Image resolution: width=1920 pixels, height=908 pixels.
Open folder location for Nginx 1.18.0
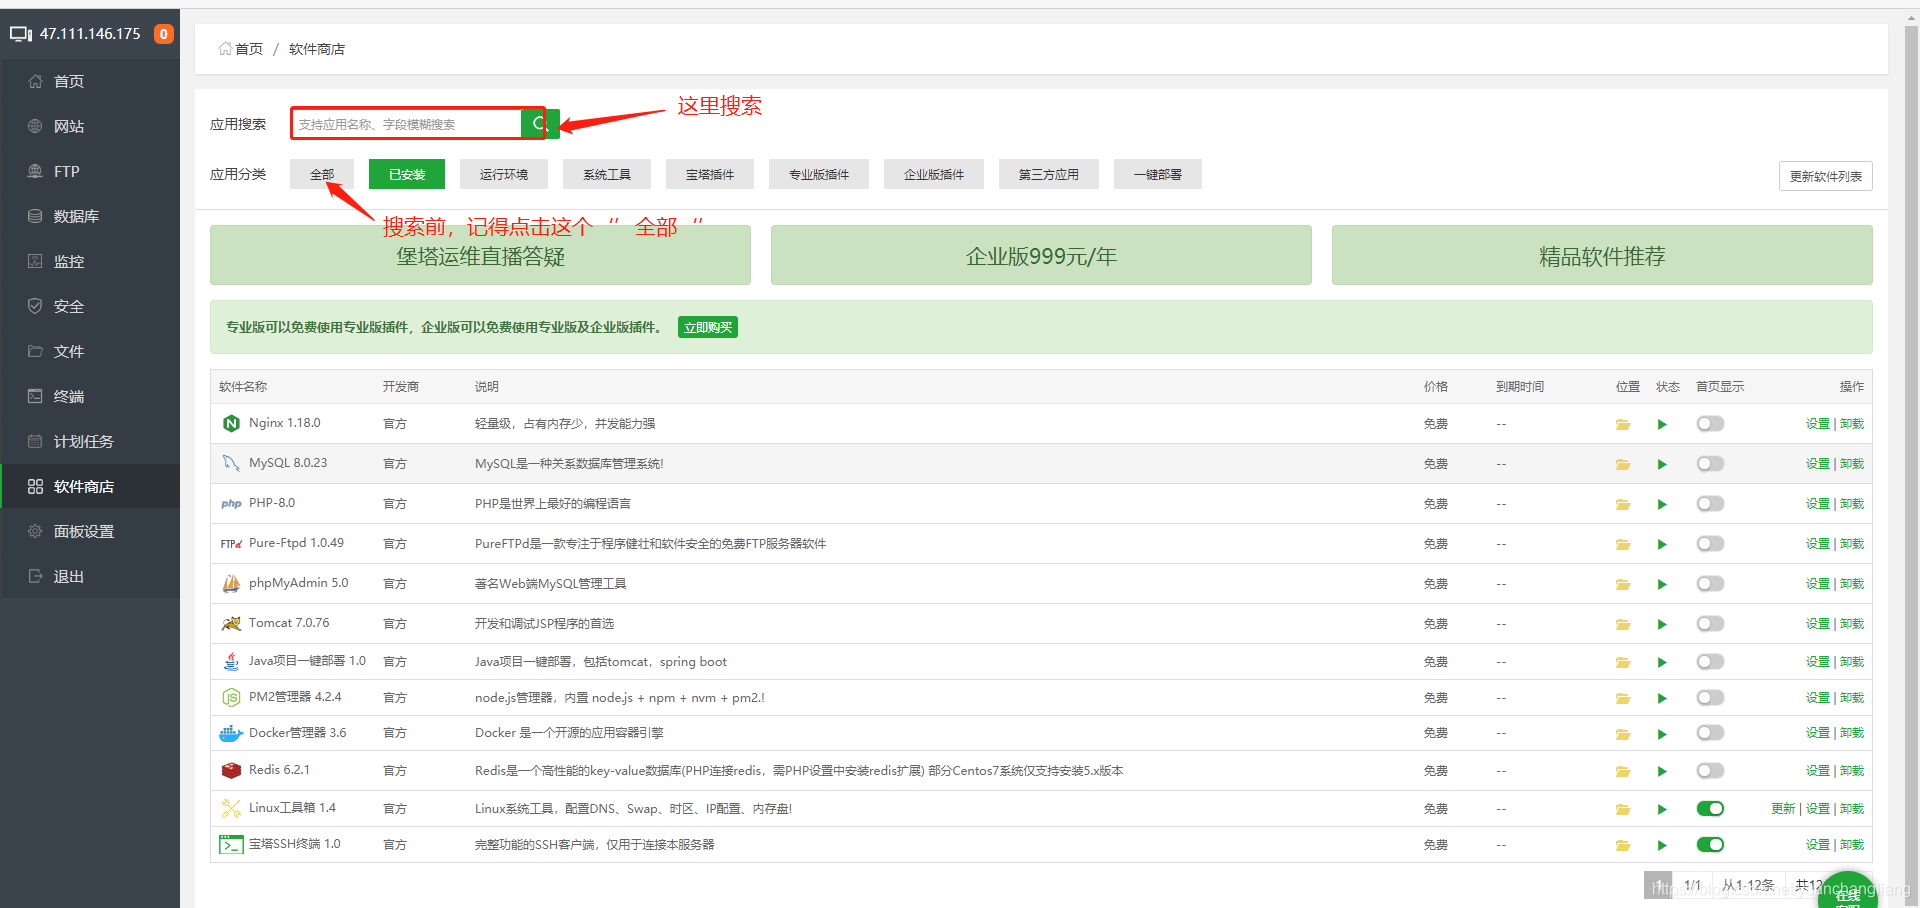pyautogui.click(x=1622, y=424)
